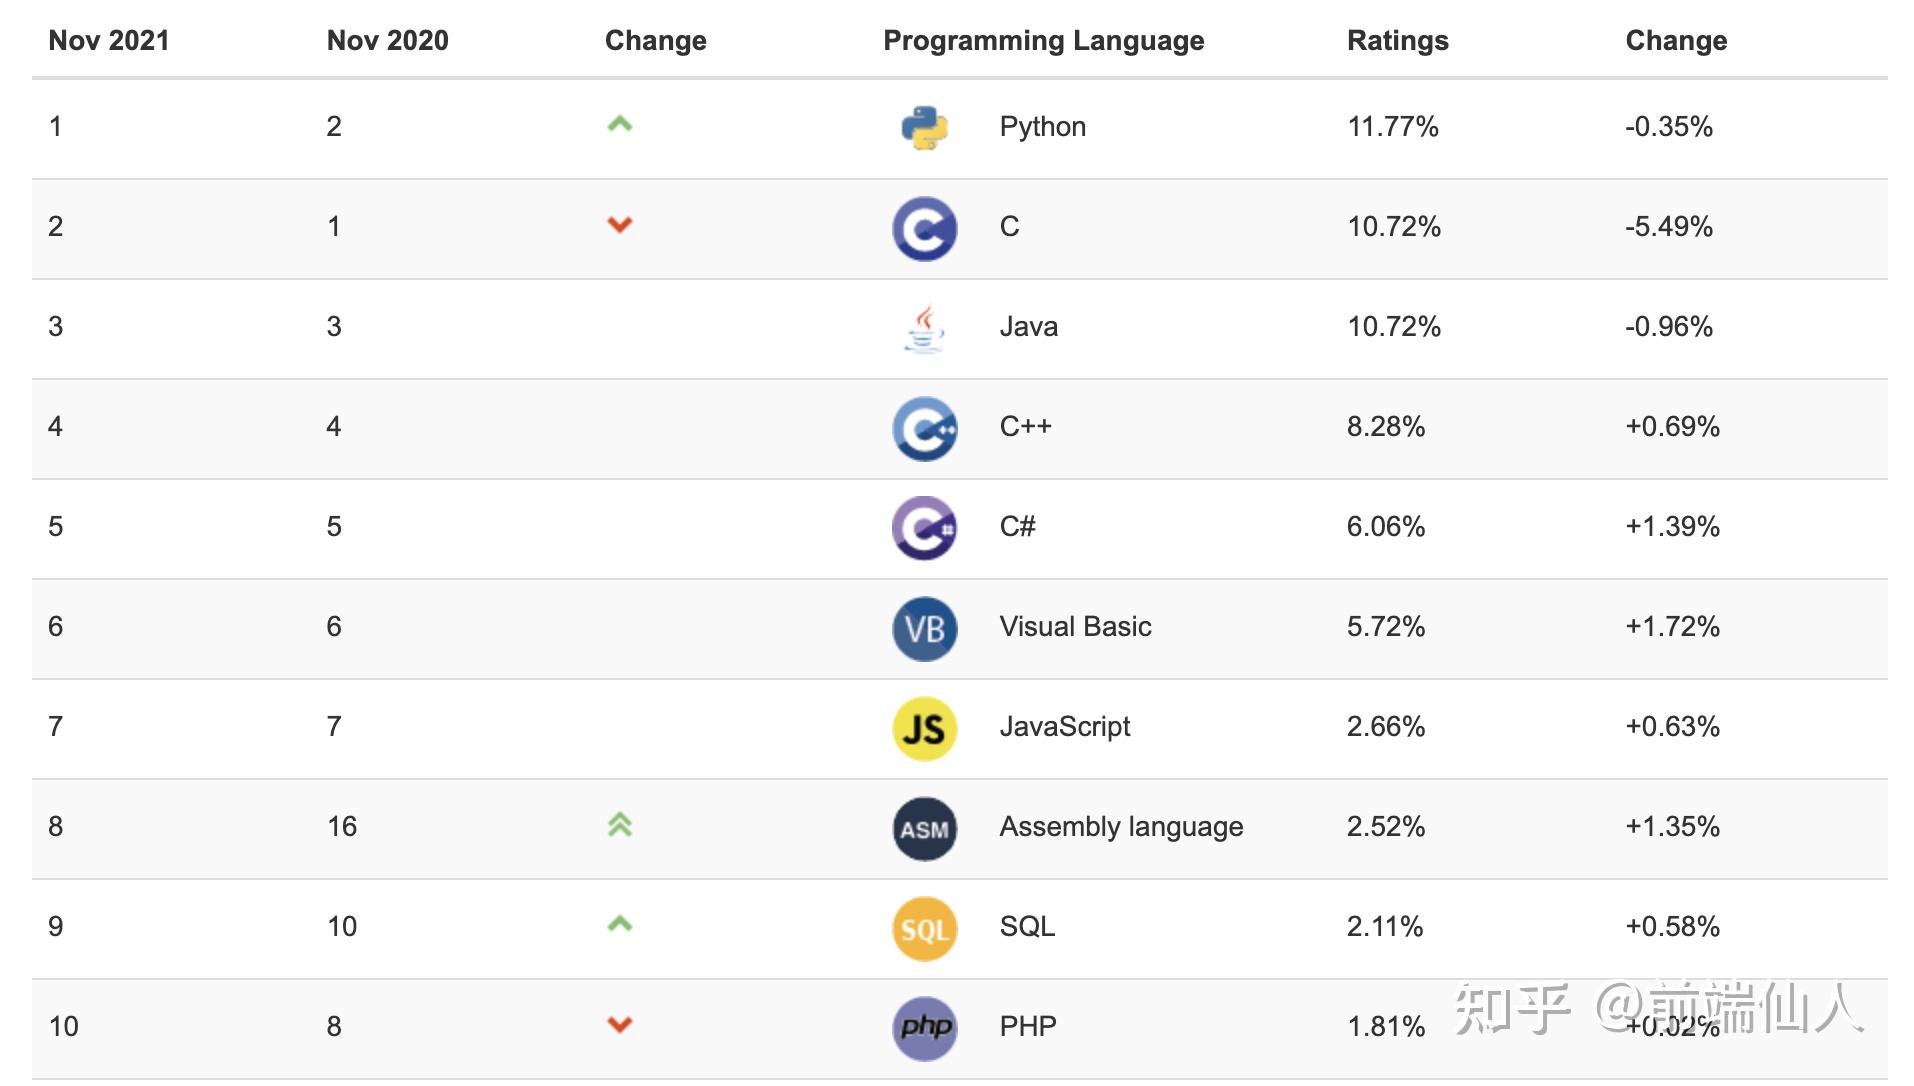This screenshot has height=1086, width=1914.
Task: Click the Visual Basic VB icon
Action: coord(924,628)
